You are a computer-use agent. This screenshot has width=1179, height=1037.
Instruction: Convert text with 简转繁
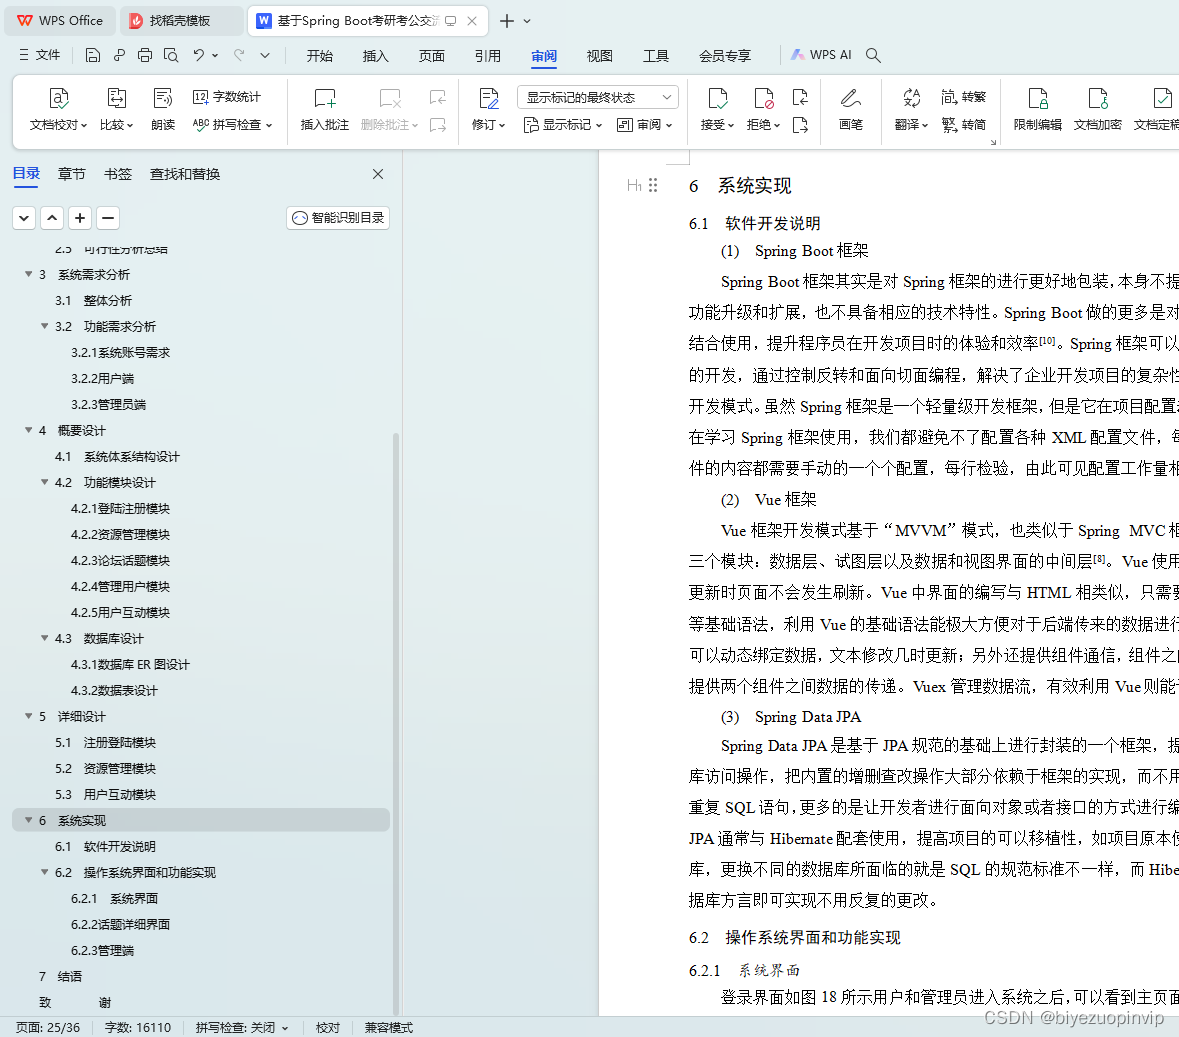pyautogui.click(x=963, y=96)
